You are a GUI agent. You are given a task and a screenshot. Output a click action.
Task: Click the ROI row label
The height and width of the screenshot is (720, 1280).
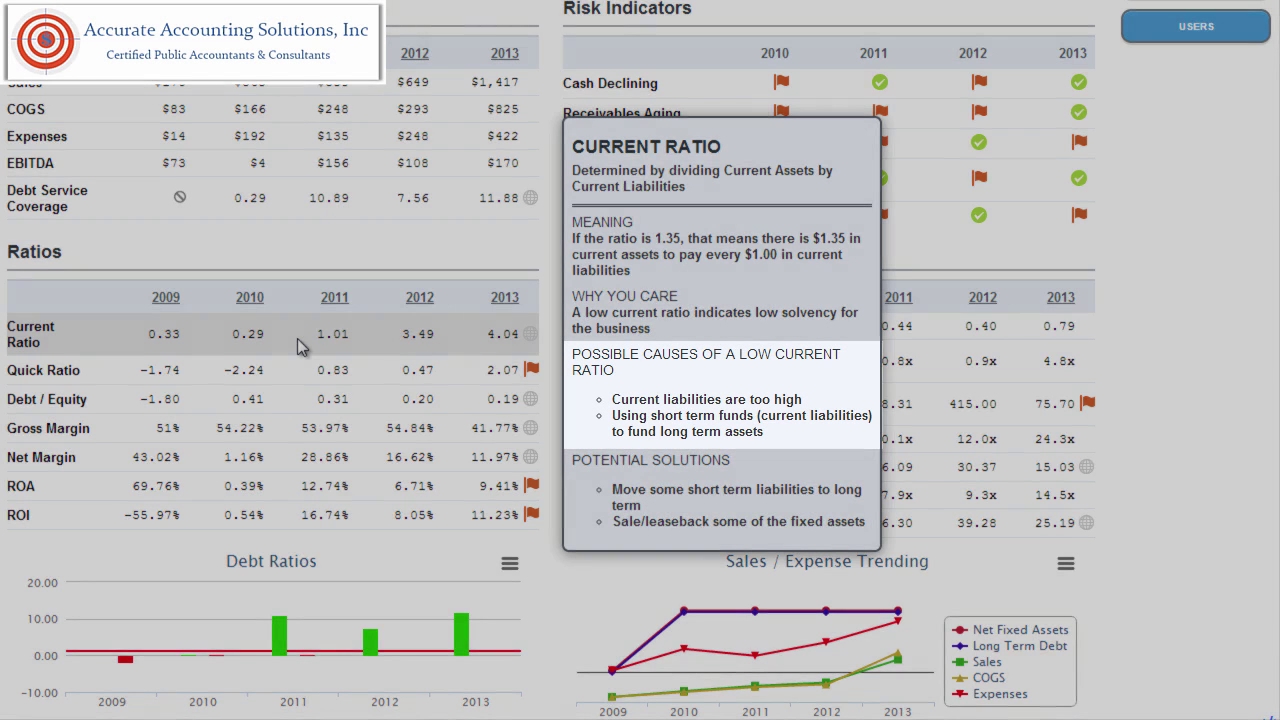(18, 515)
